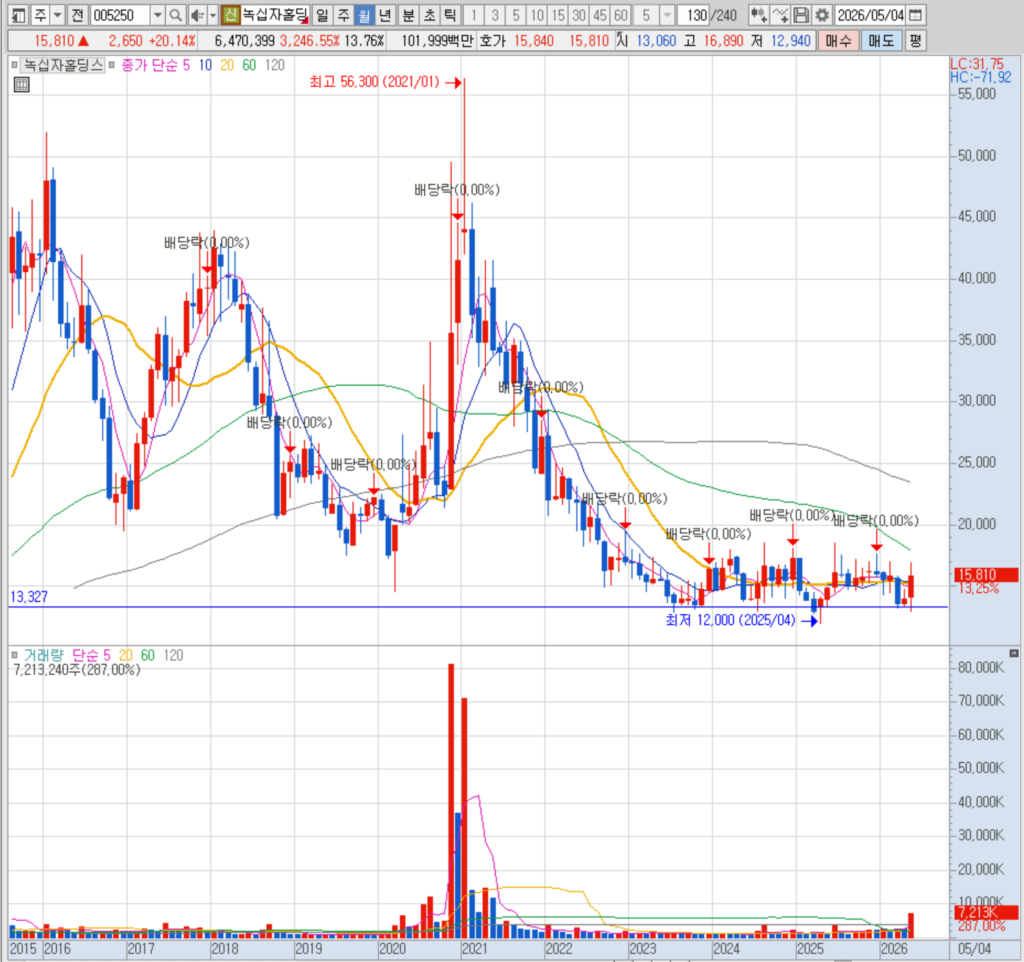Select monthly chart '월' period
This screenshot has height=962, width=1024.
pos(364,15)
